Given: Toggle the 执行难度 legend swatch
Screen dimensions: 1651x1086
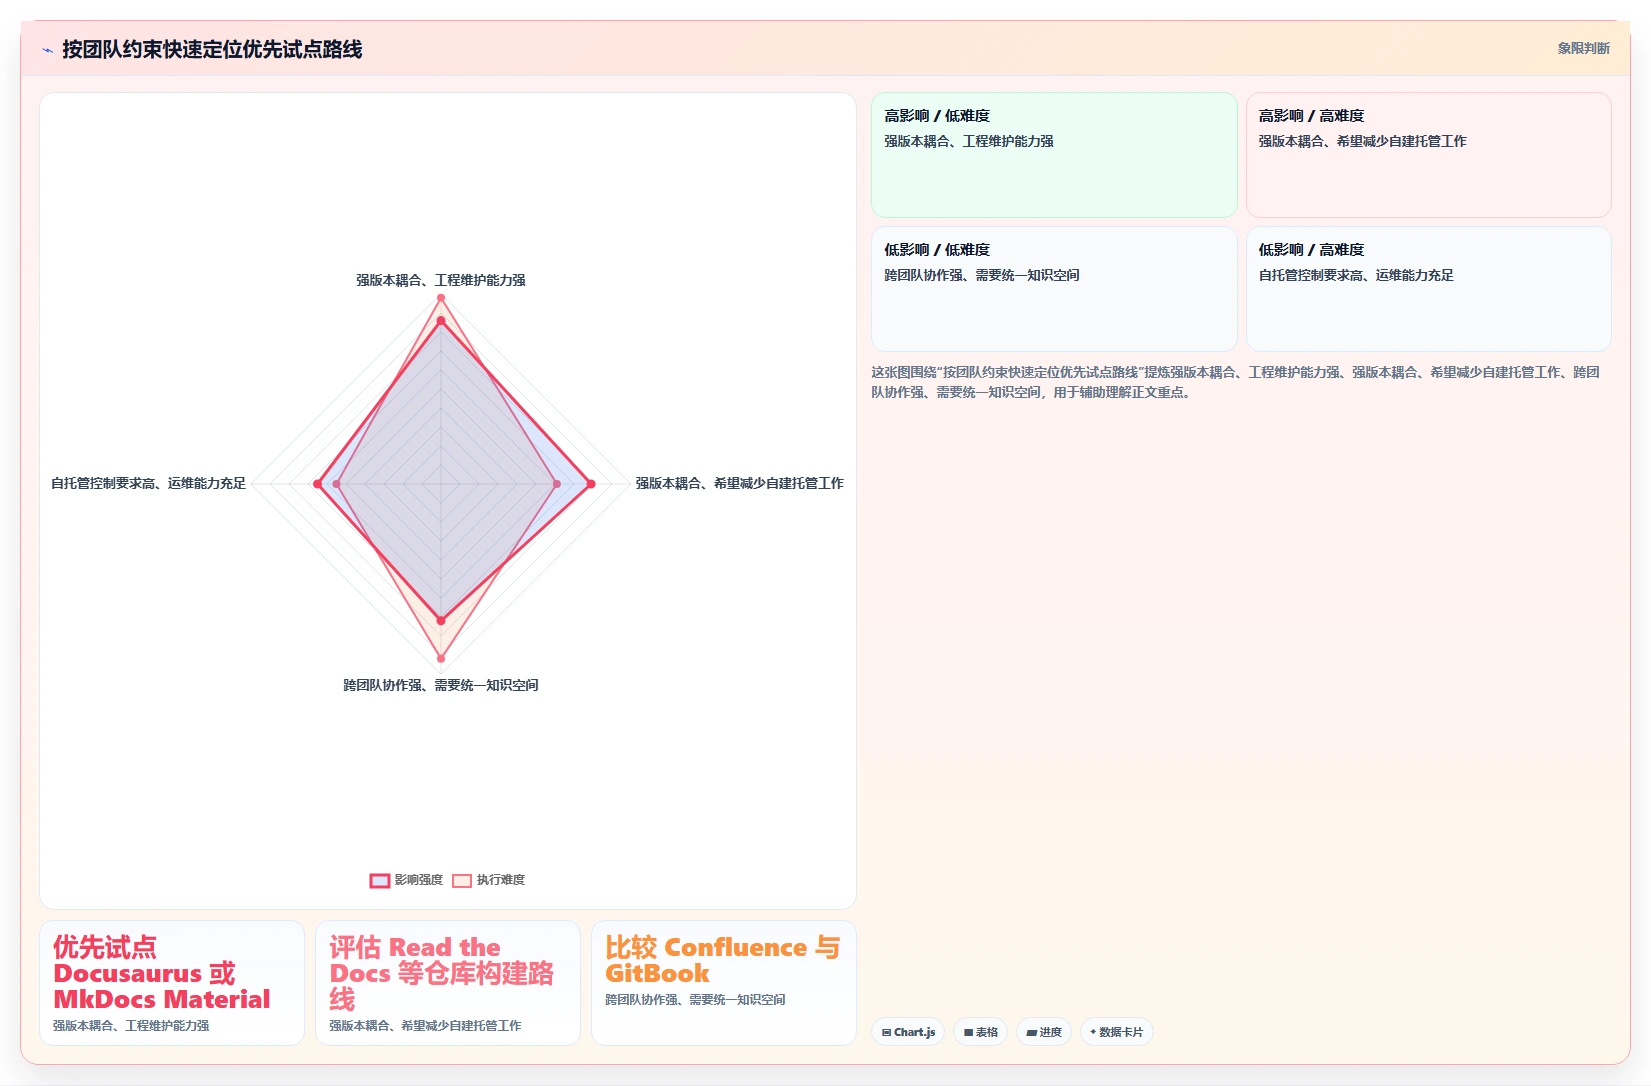Looking at the screenshot, I should [x=461, y=881].
